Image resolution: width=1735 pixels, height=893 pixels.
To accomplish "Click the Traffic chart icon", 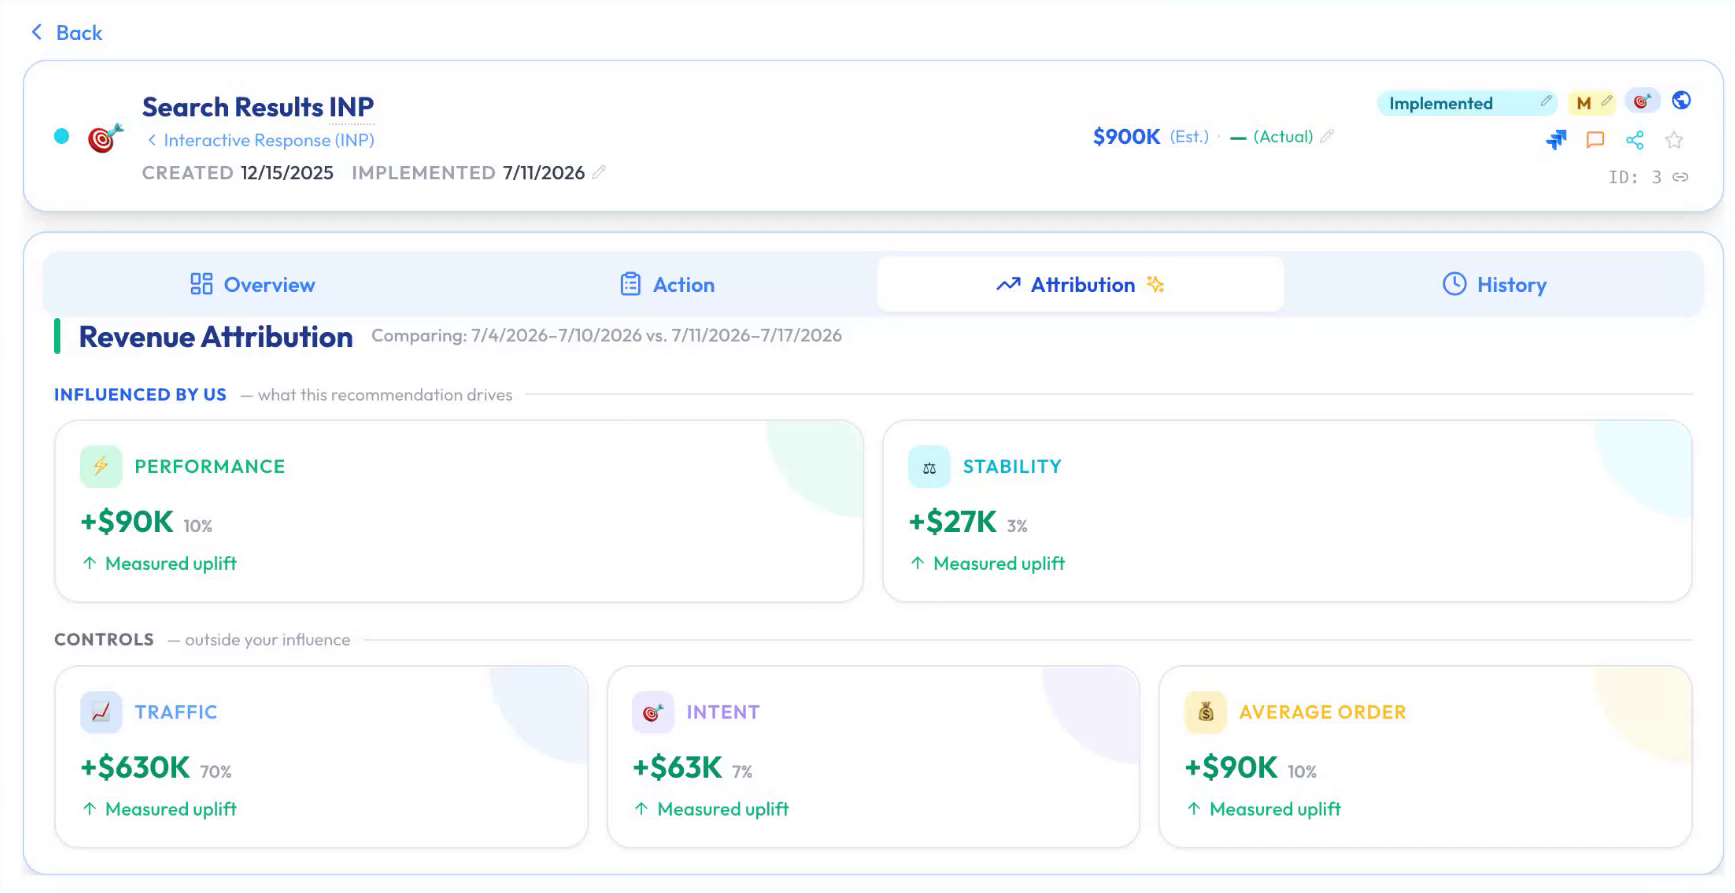I will [101, 712].
